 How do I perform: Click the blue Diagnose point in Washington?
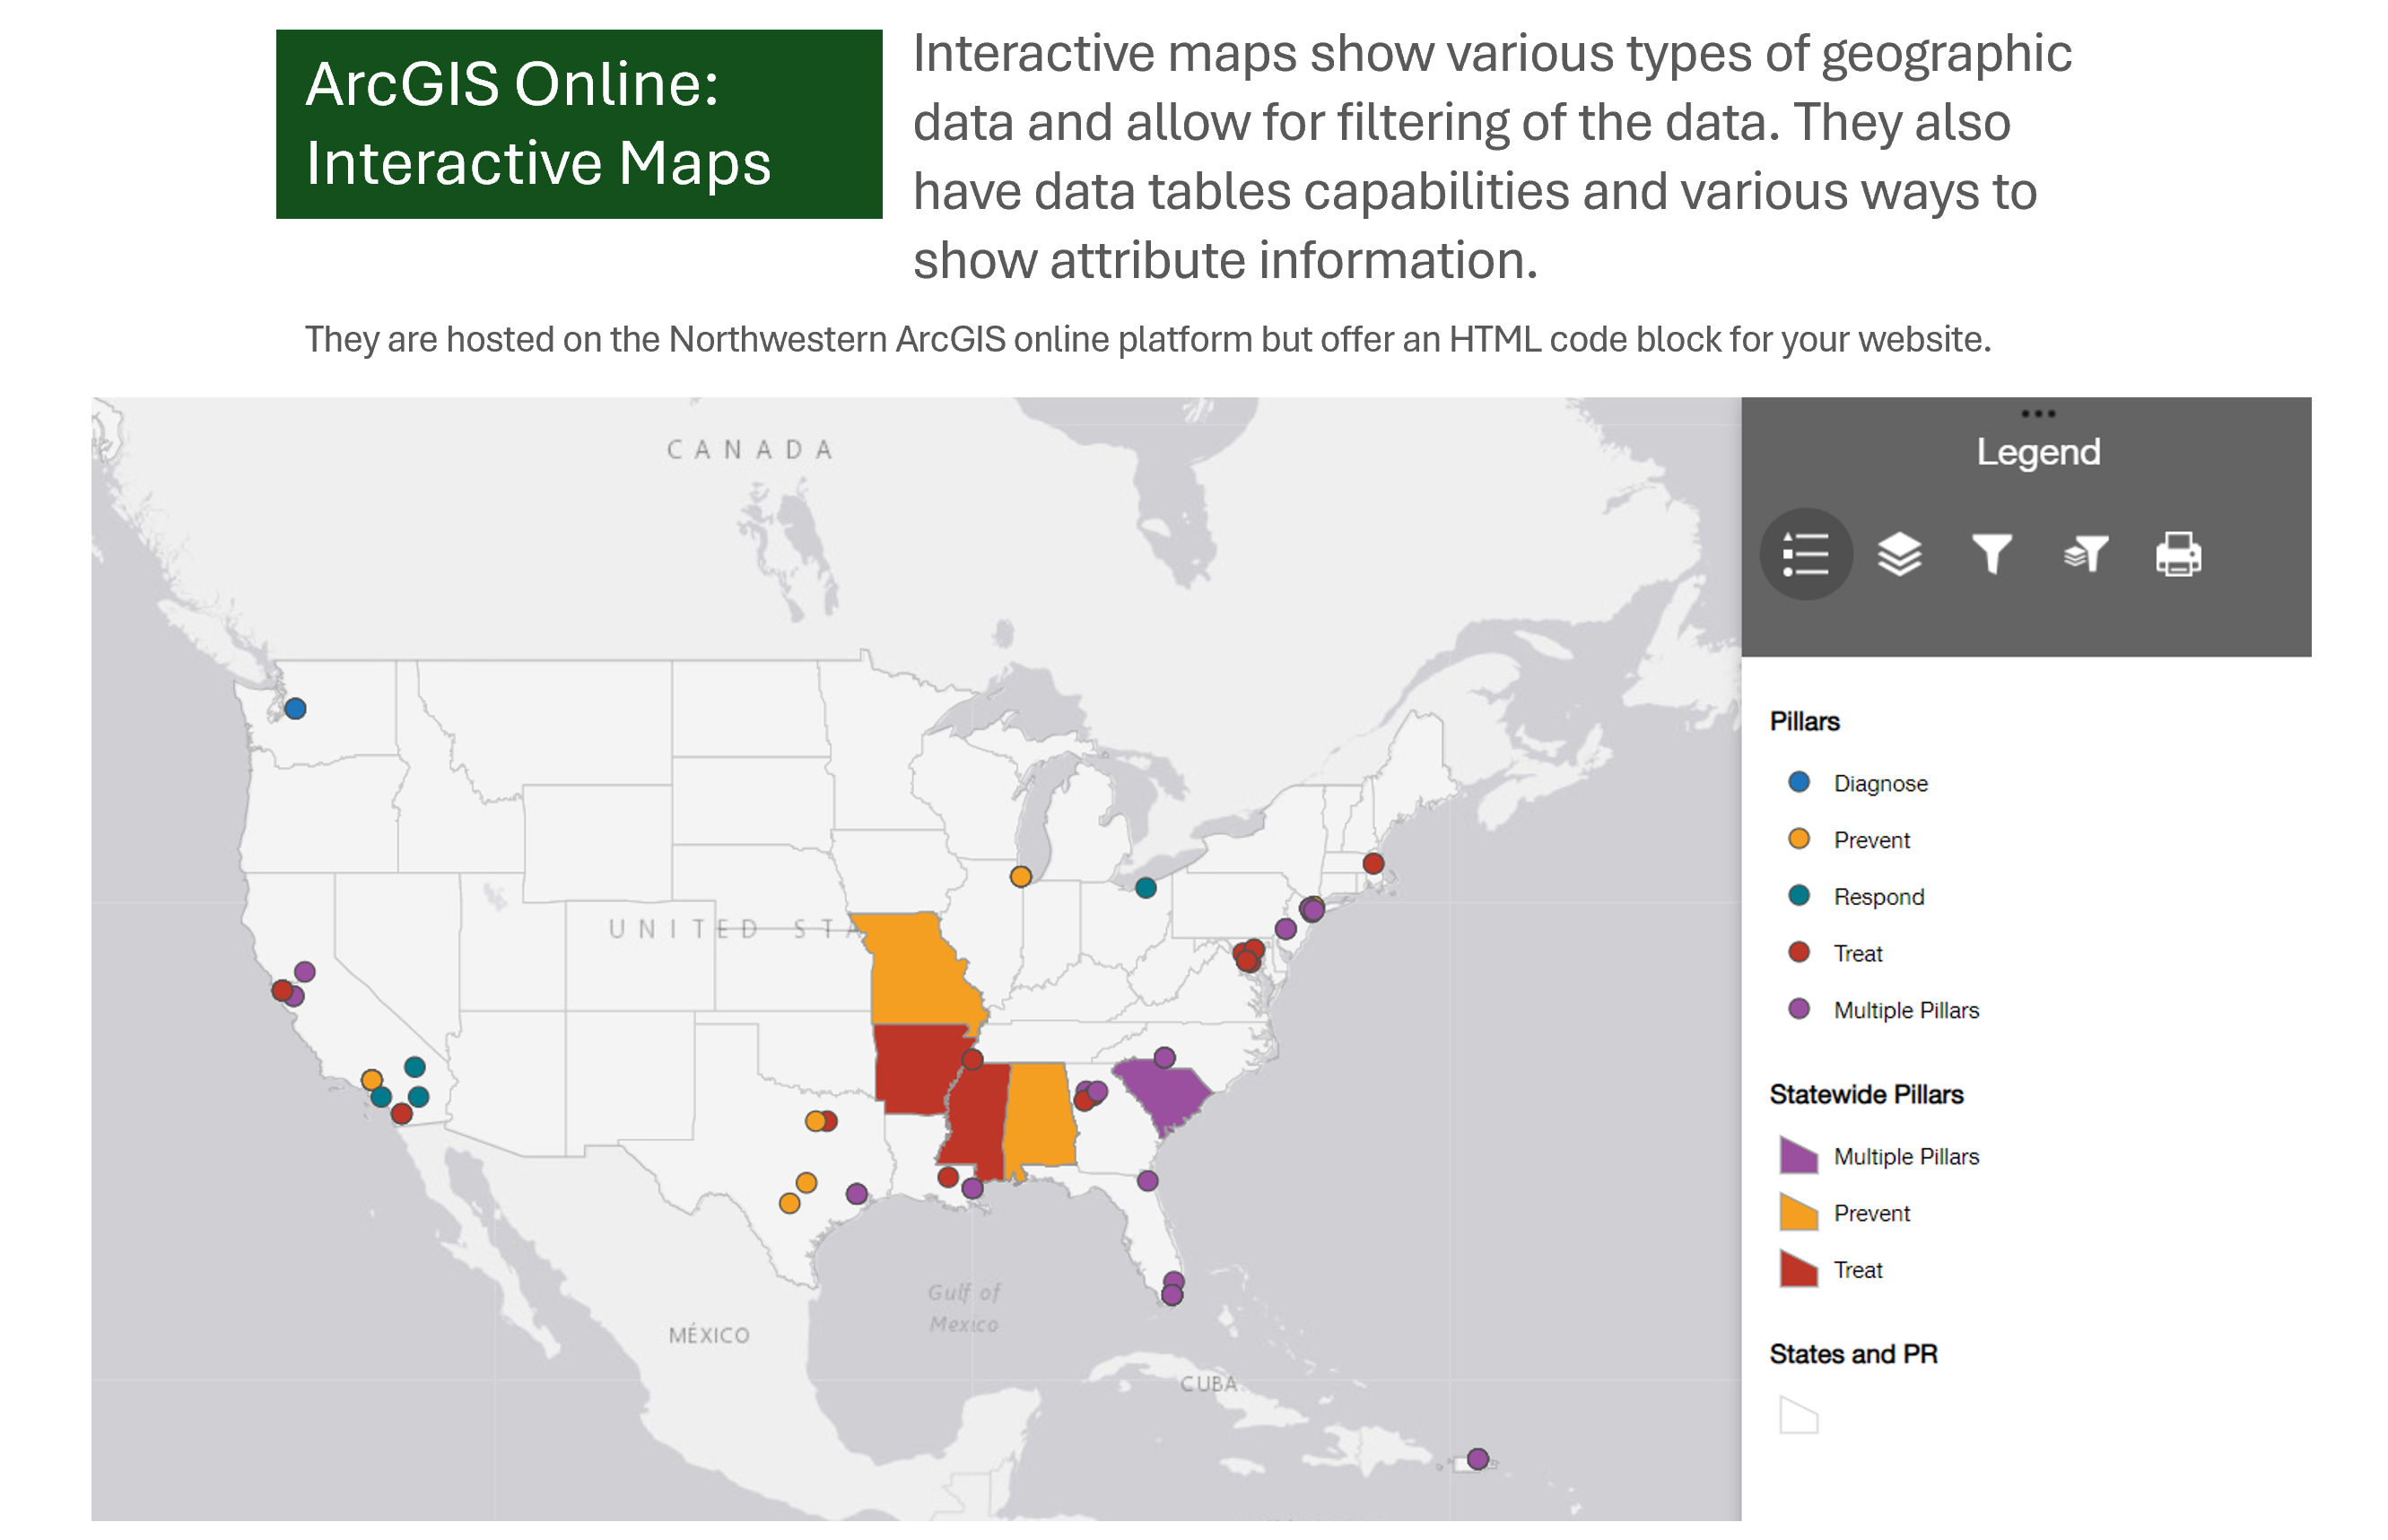pos(295,708)
